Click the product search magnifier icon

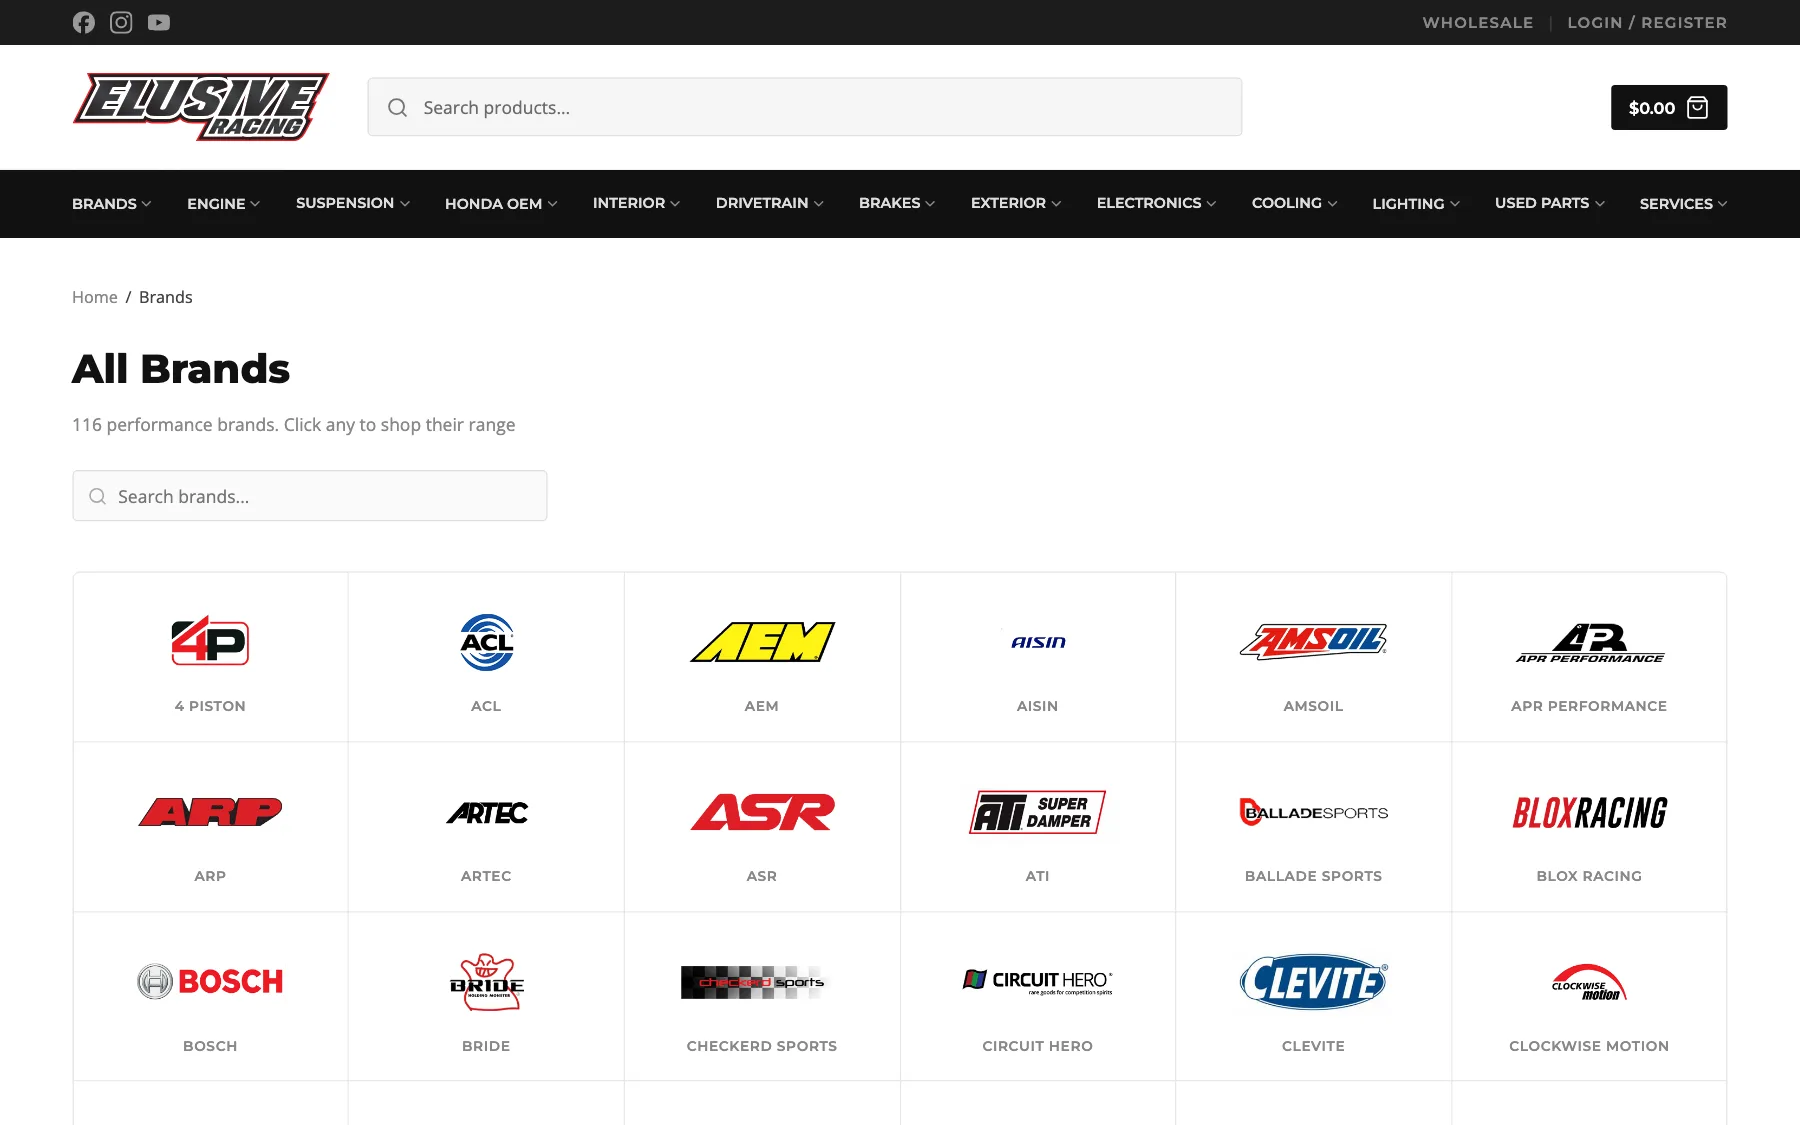[x=397, y=107]
